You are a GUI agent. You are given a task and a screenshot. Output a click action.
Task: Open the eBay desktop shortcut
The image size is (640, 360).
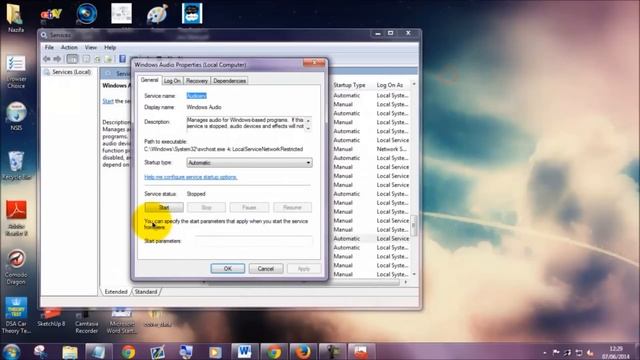(x=51, y=16)
